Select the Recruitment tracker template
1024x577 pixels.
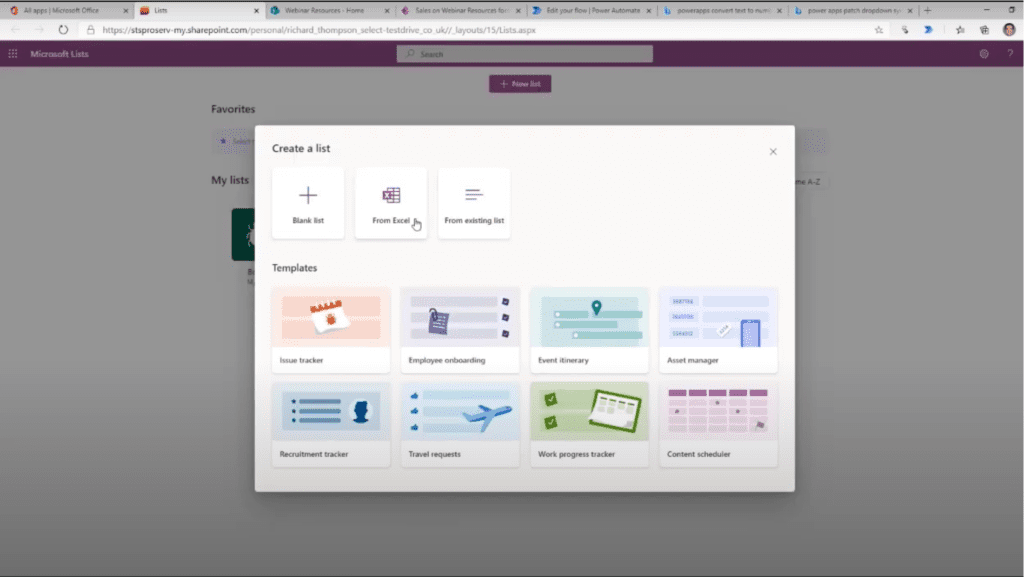coord(331,424)
